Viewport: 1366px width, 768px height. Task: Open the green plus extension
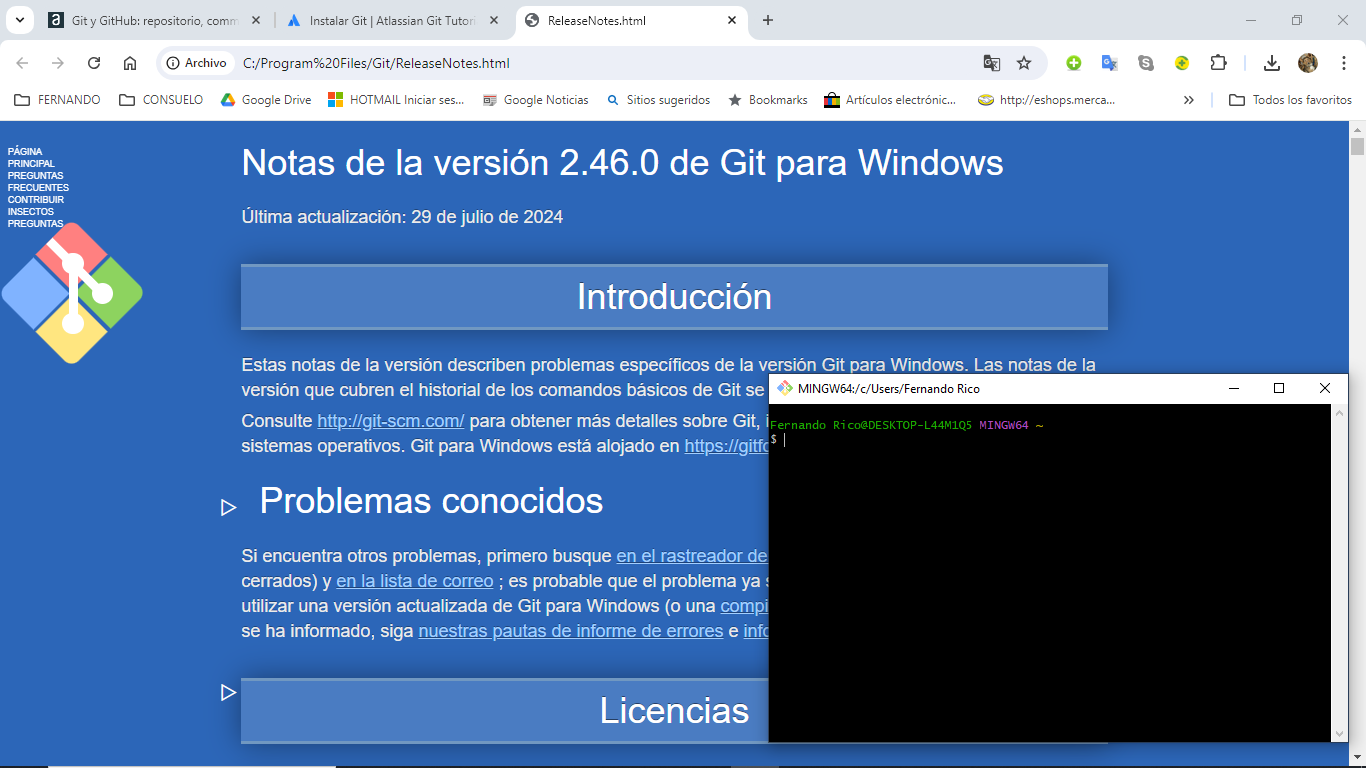pos(1074,63)
